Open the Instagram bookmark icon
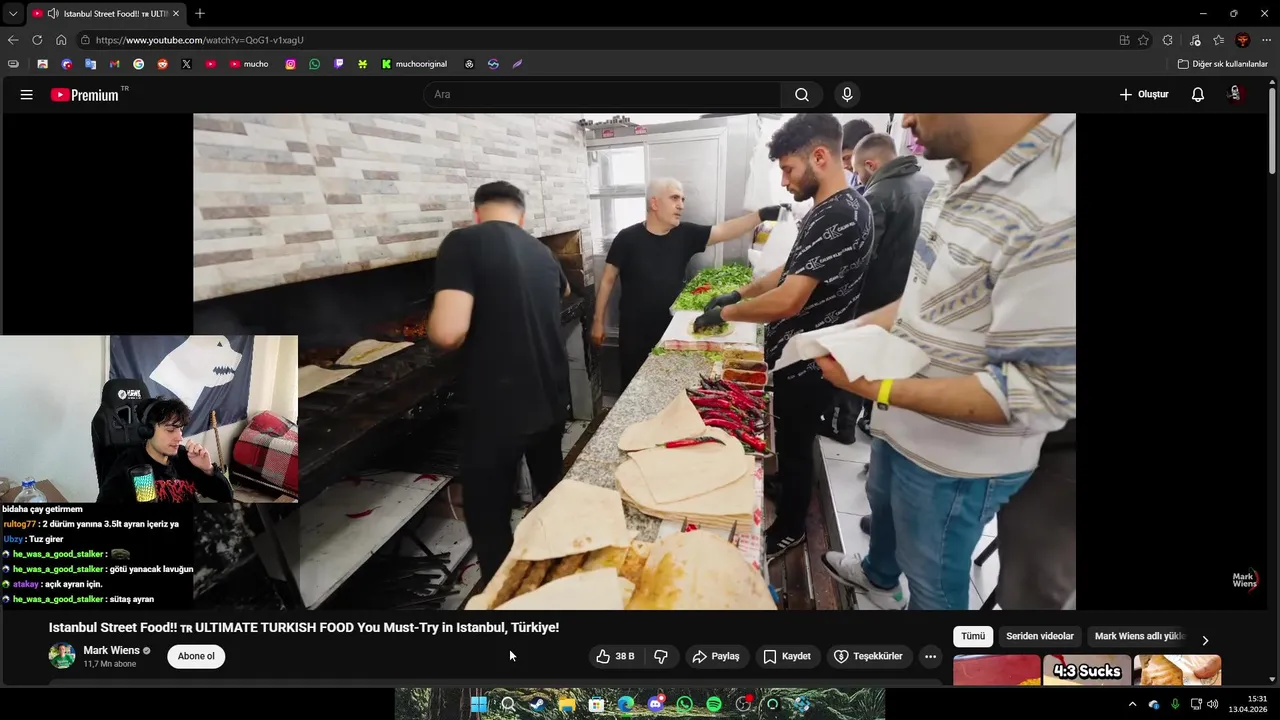Screen dimensions: 1280x720 click(x=291, y=64)
